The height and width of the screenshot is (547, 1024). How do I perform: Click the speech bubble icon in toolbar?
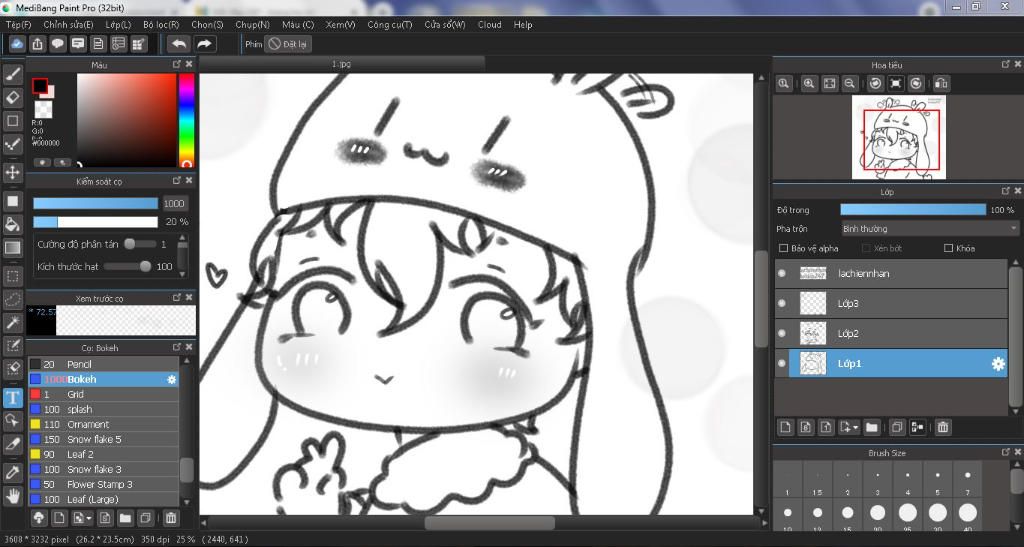[x=57, y=44]
